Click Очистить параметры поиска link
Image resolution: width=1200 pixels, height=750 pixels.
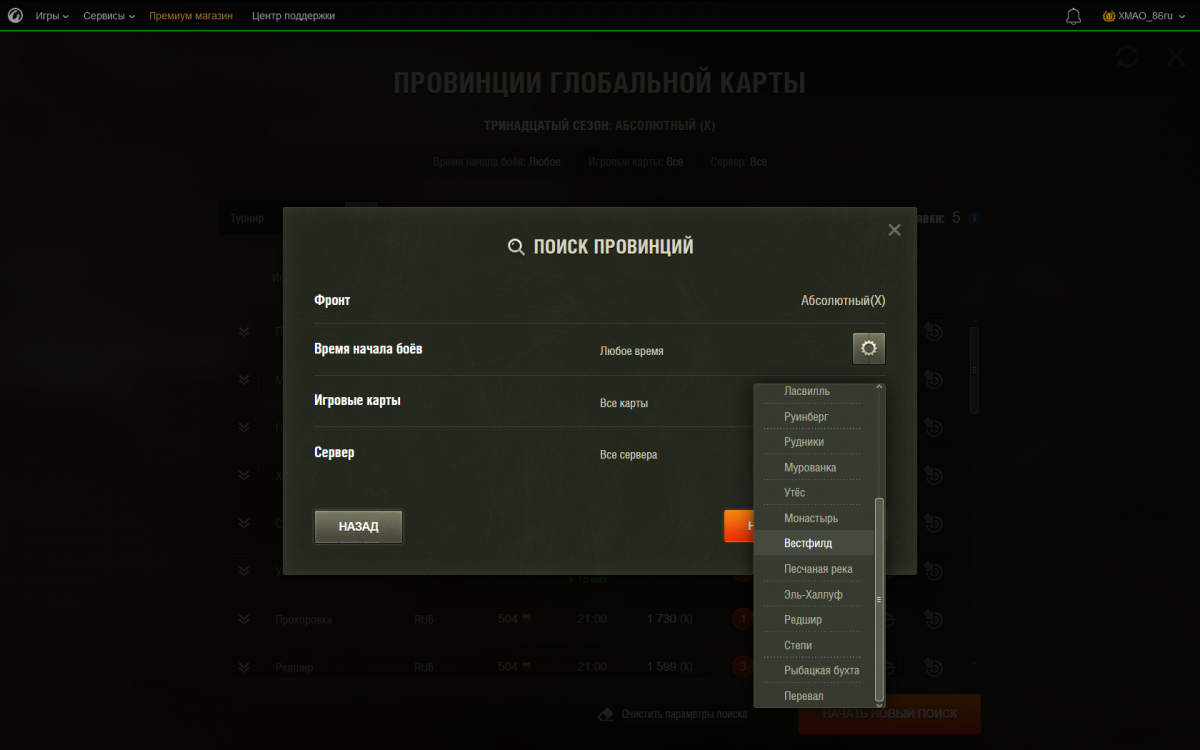(x=684, y=714)
